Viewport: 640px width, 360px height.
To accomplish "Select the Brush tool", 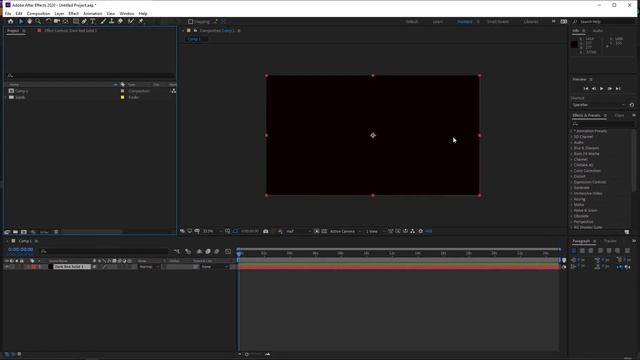I will pyautogui.click(x=103, y=21).
